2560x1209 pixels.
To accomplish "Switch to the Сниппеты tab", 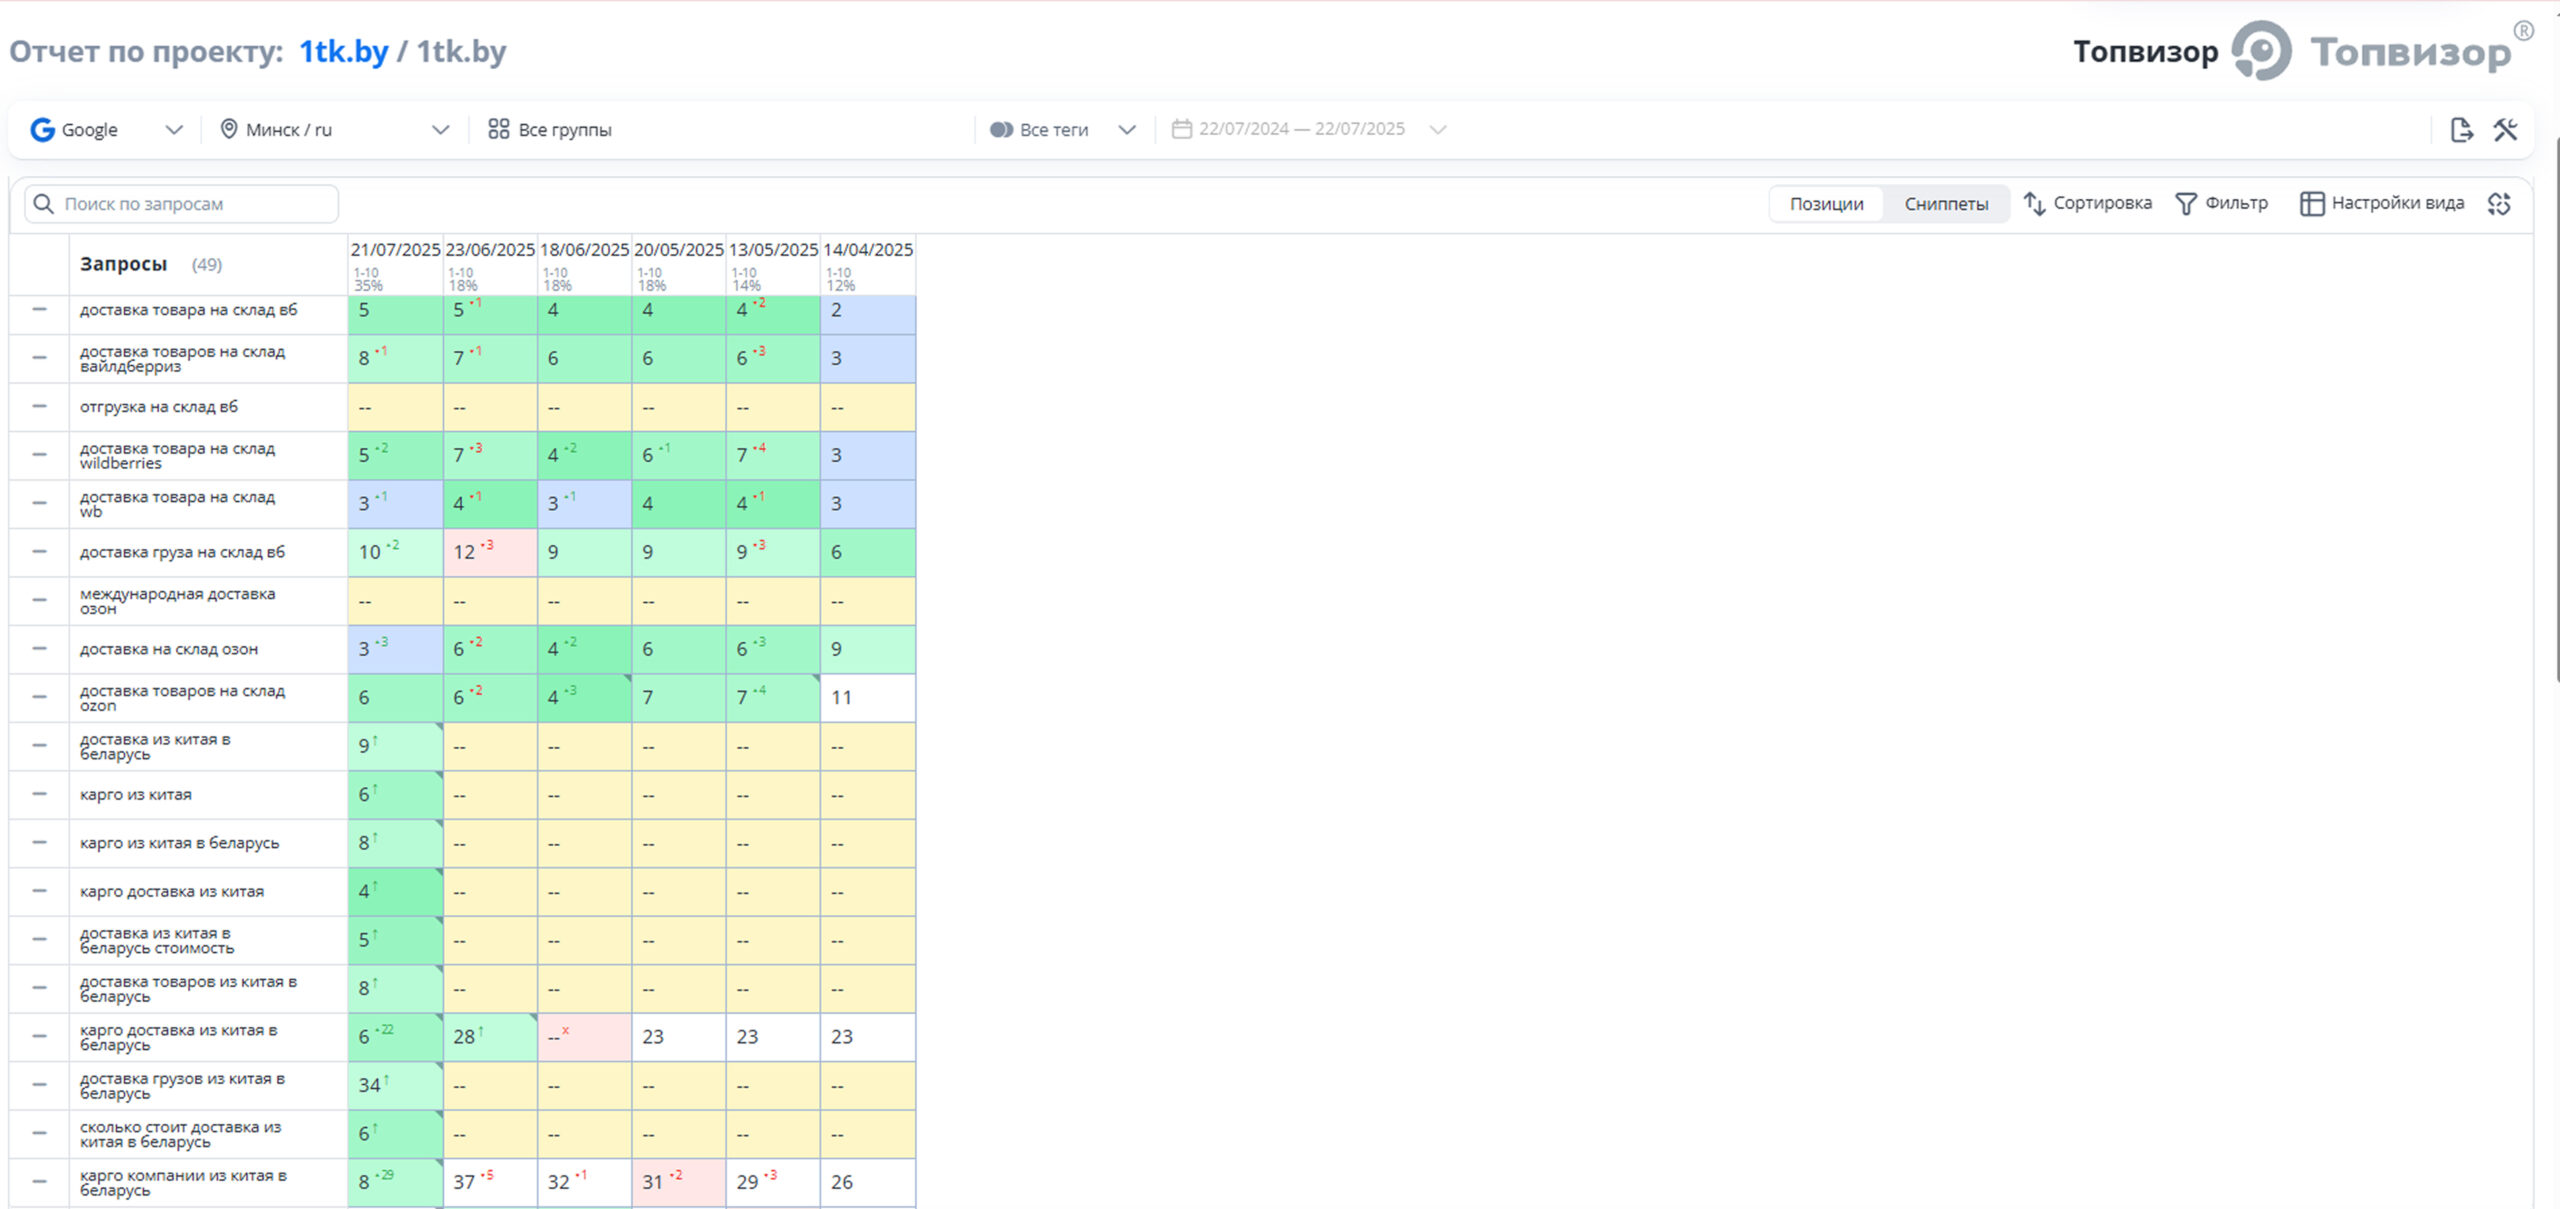I will click(x=1945, y=204).
